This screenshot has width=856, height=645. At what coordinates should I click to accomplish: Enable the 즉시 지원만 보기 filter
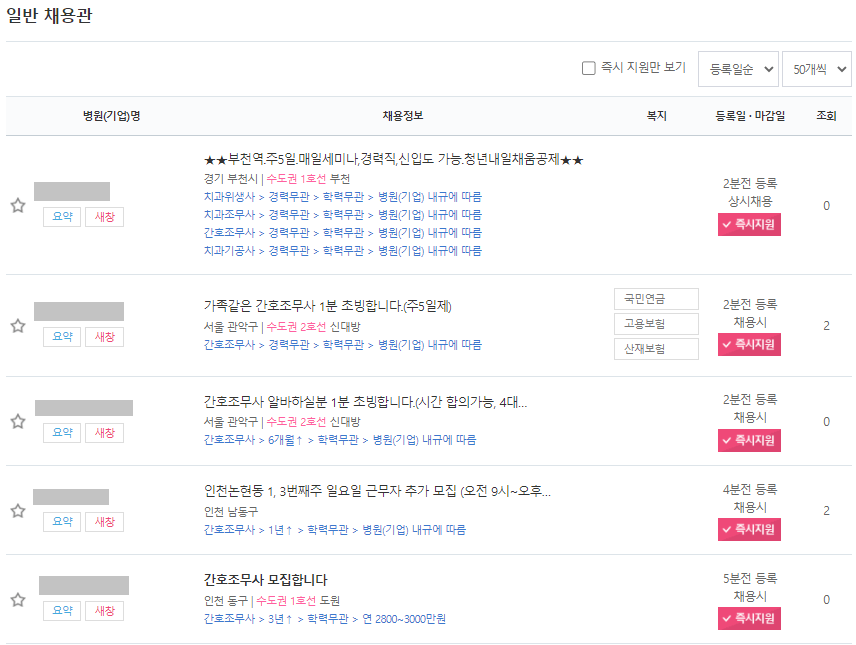click(589, 67)
